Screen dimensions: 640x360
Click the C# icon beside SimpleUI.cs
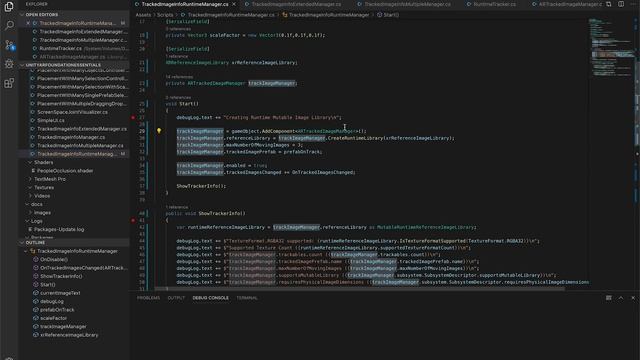(33, 120)
